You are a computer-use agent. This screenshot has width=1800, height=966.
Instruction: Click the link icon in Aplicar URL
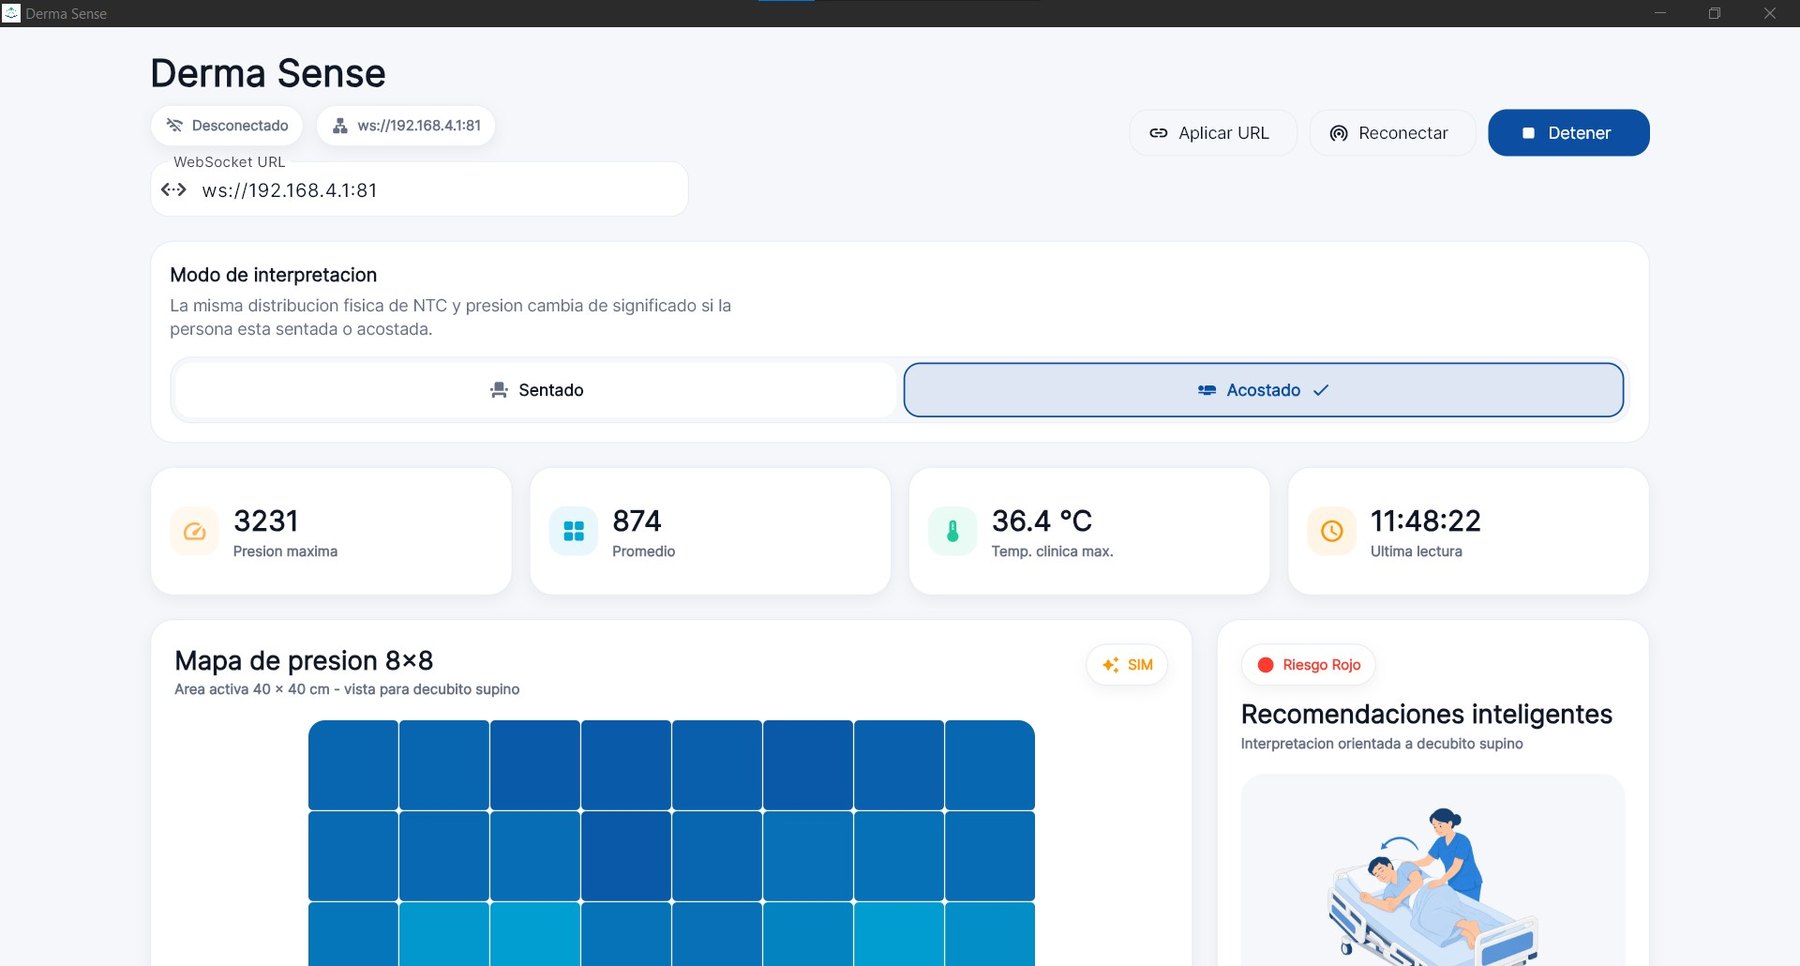click(x=1158, y=133)
